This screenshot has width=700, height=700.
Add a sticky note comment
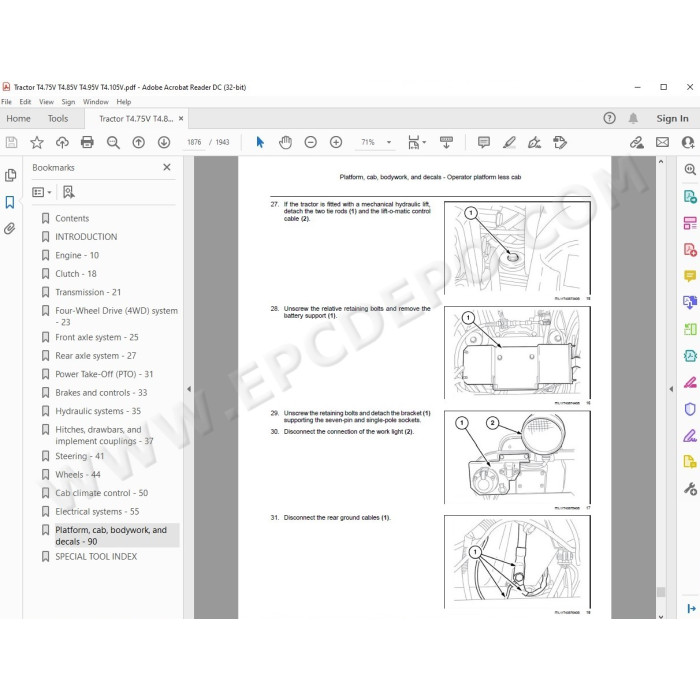click(x=483, y=142)
